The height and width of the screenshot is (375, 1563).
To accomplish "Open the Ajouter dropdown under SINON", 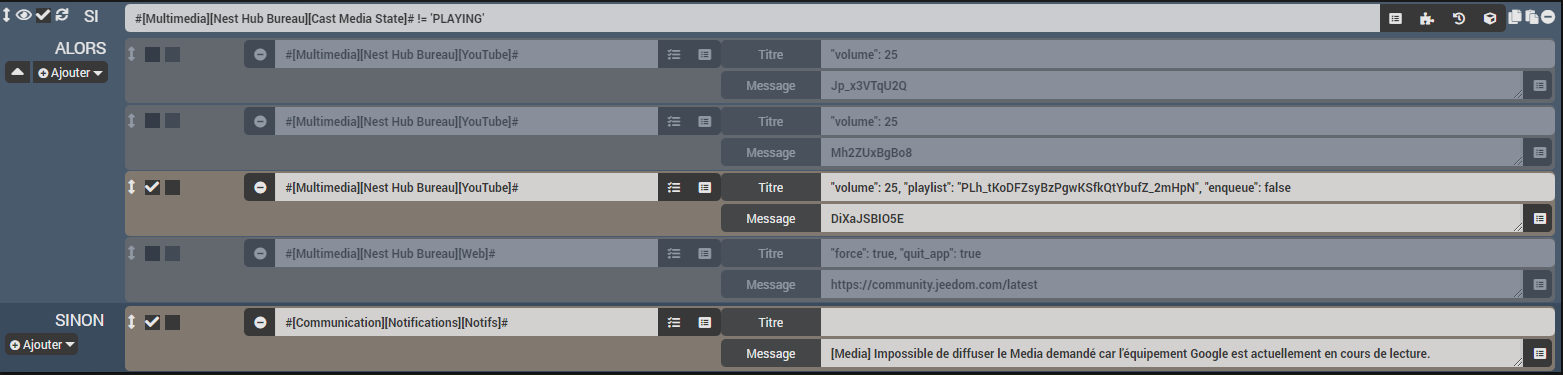I will click(43, 344).
